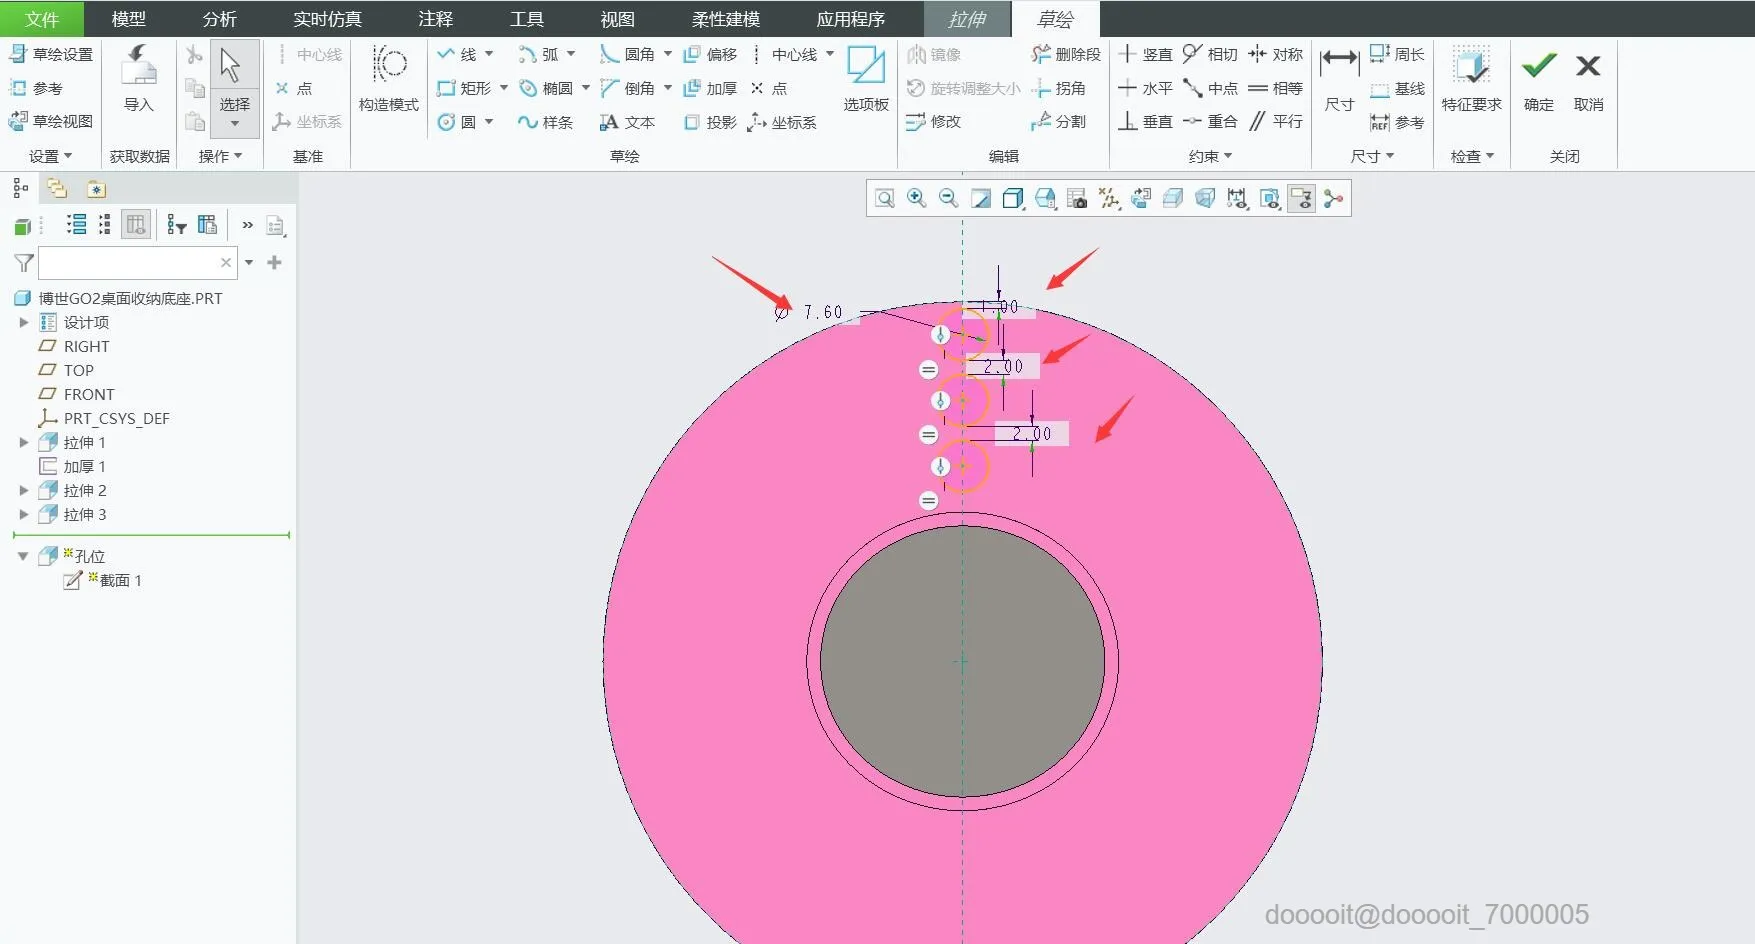This screenshot has height=944, width=1755.
Task: Apply the 对称 symmetric constraint
Action: click(x=1275, y=54)
